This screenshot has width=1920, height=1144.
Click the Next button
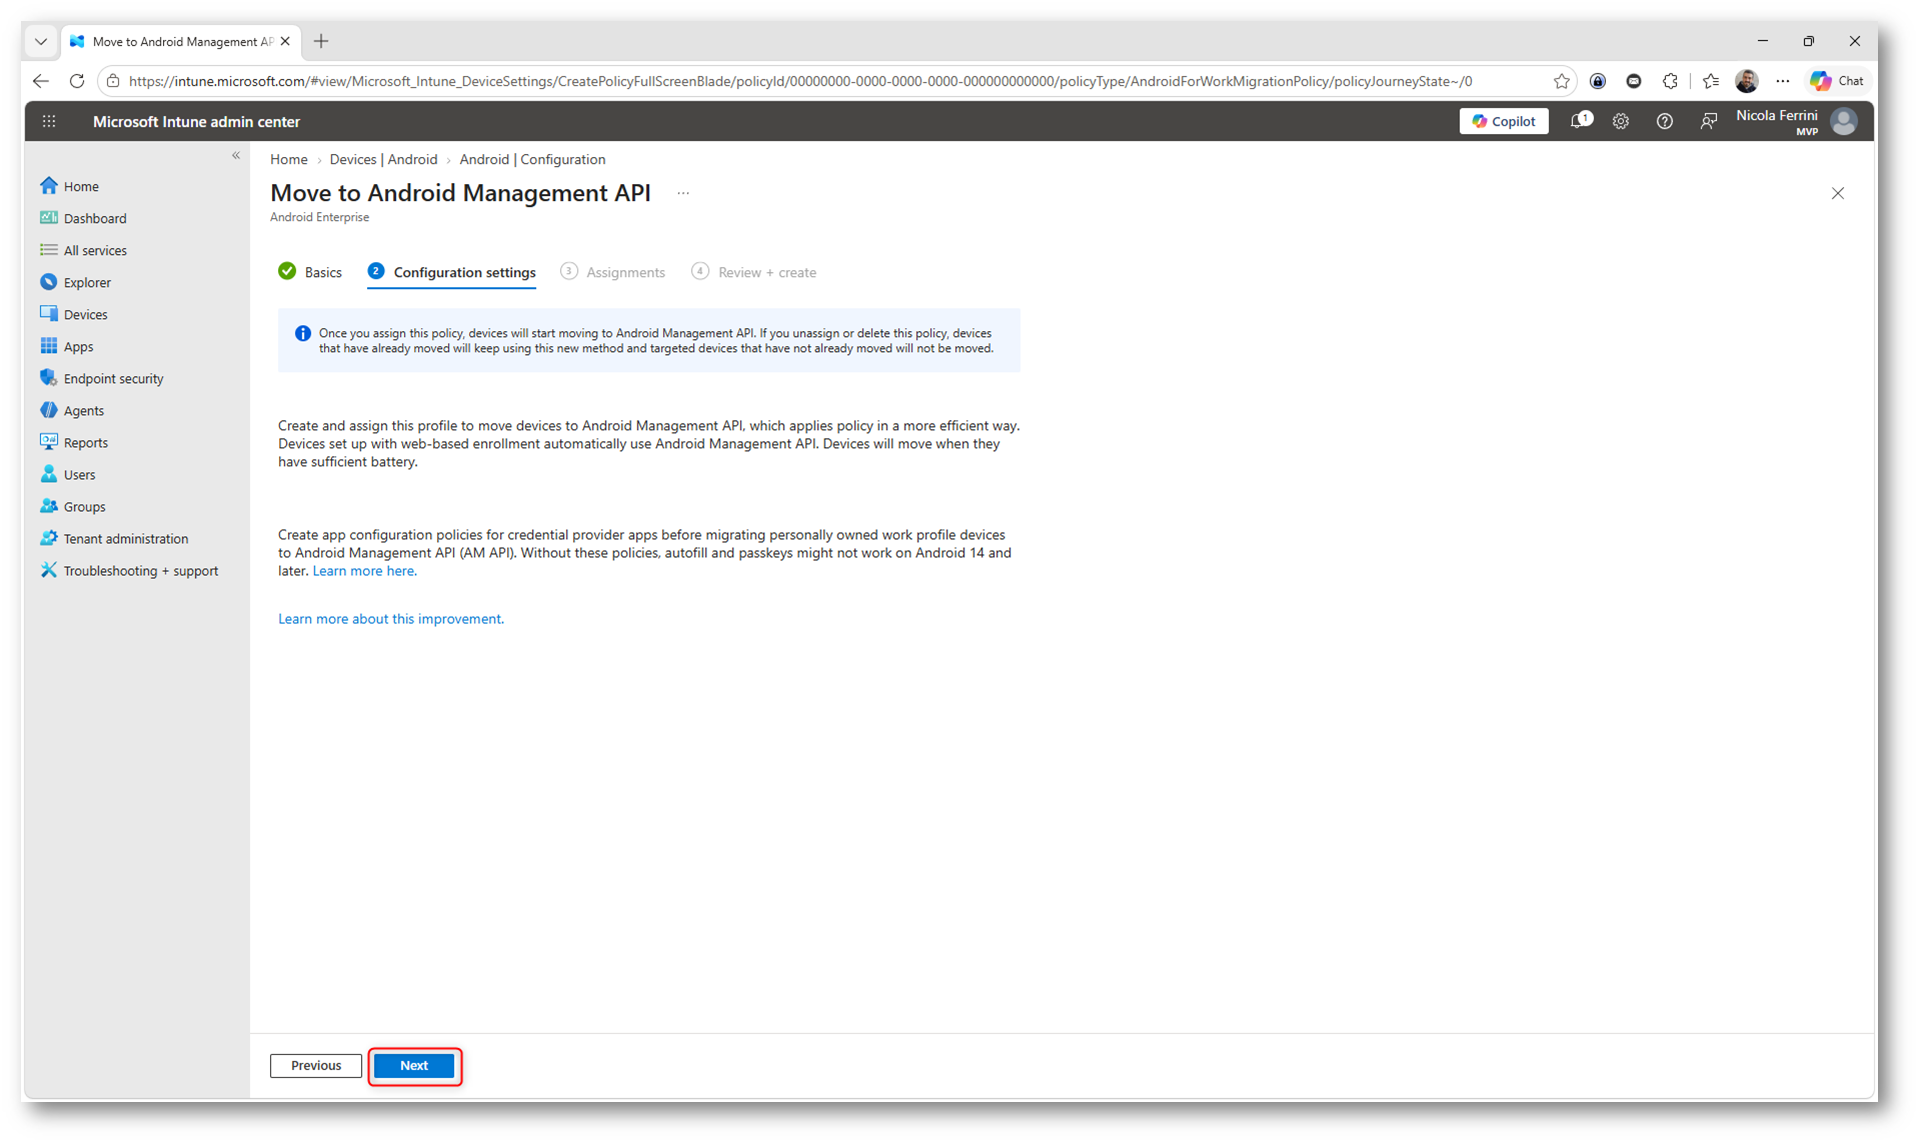tap(414, 1066)
